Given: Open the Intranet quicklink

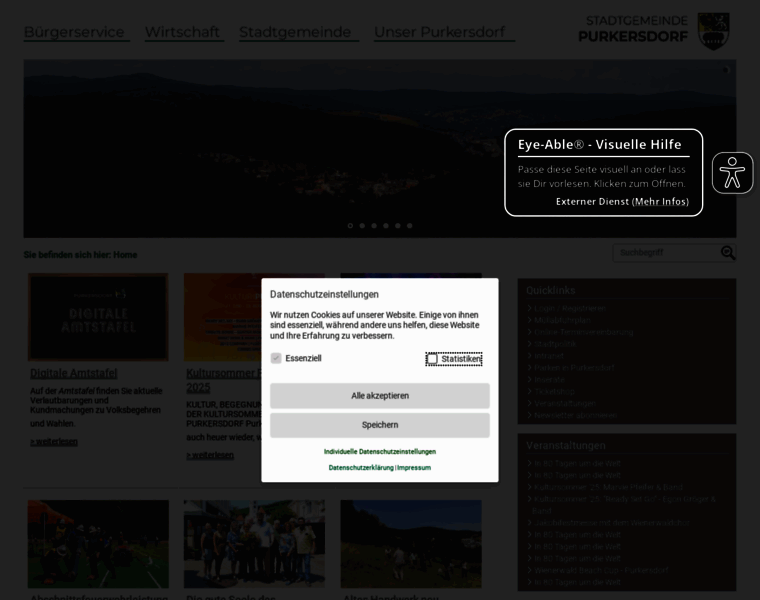Looking at the screenshot, I should (549, 356).
